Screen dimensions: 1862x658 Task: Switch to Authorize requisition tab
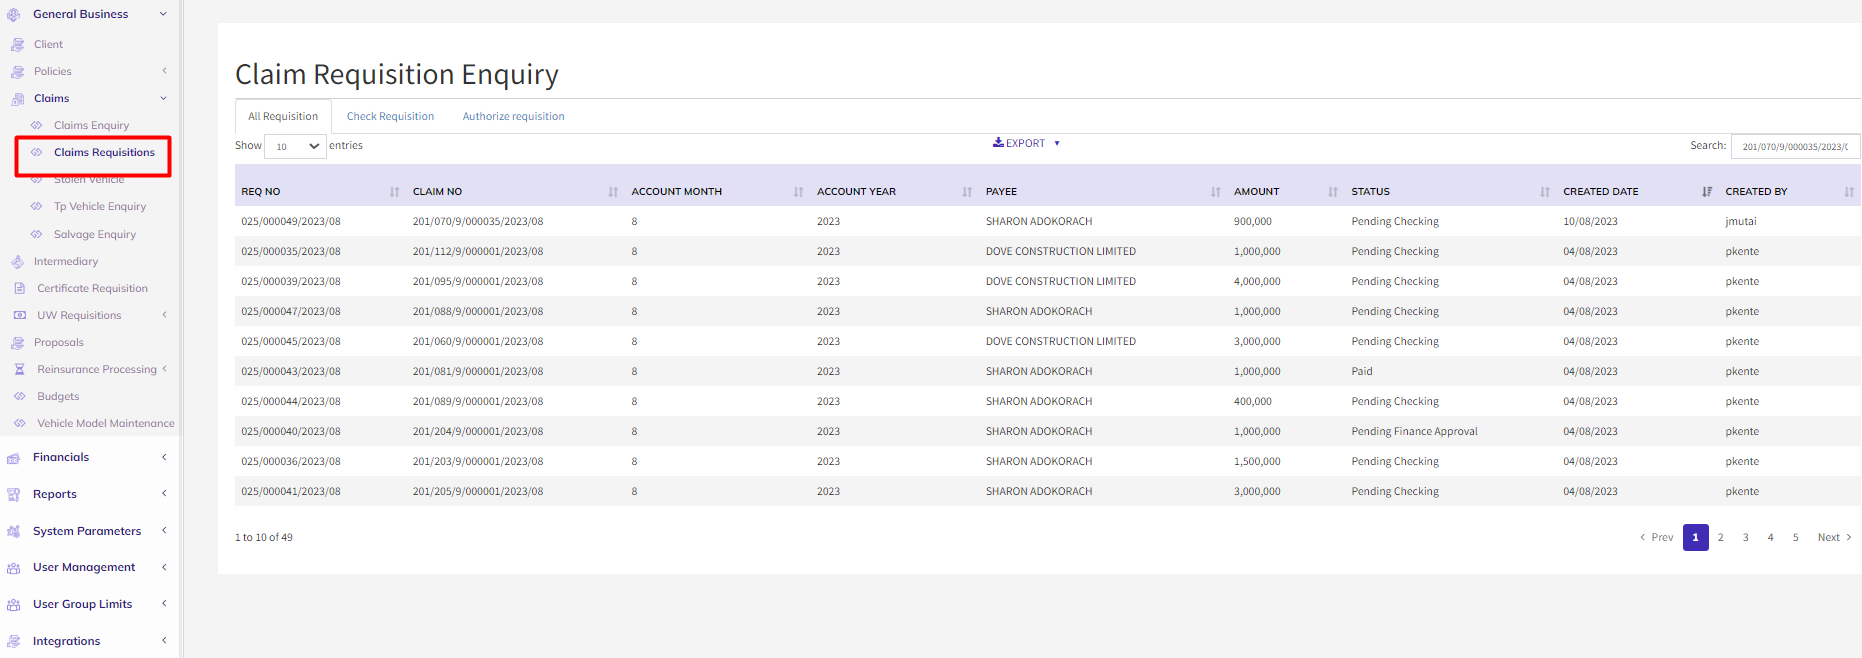(513, 116)
